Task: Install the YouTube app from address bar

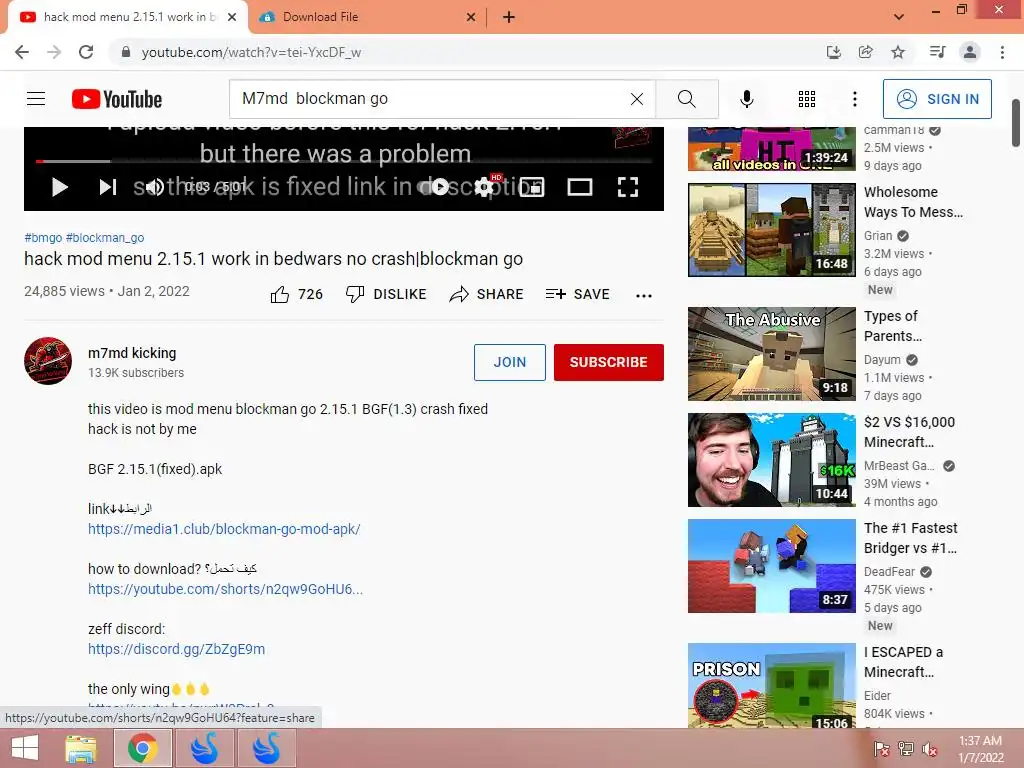Action: [x=833, y=52]
